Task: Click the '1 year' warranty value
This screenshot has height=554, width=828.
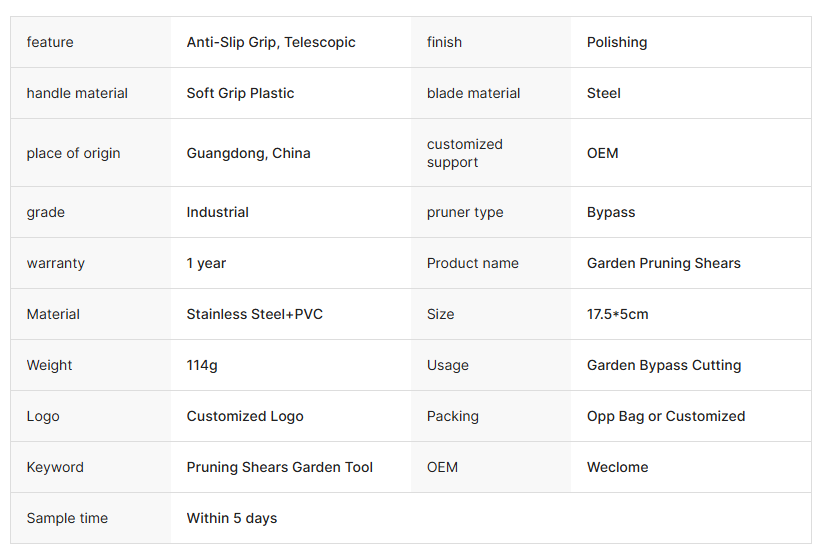Action: 206,263
